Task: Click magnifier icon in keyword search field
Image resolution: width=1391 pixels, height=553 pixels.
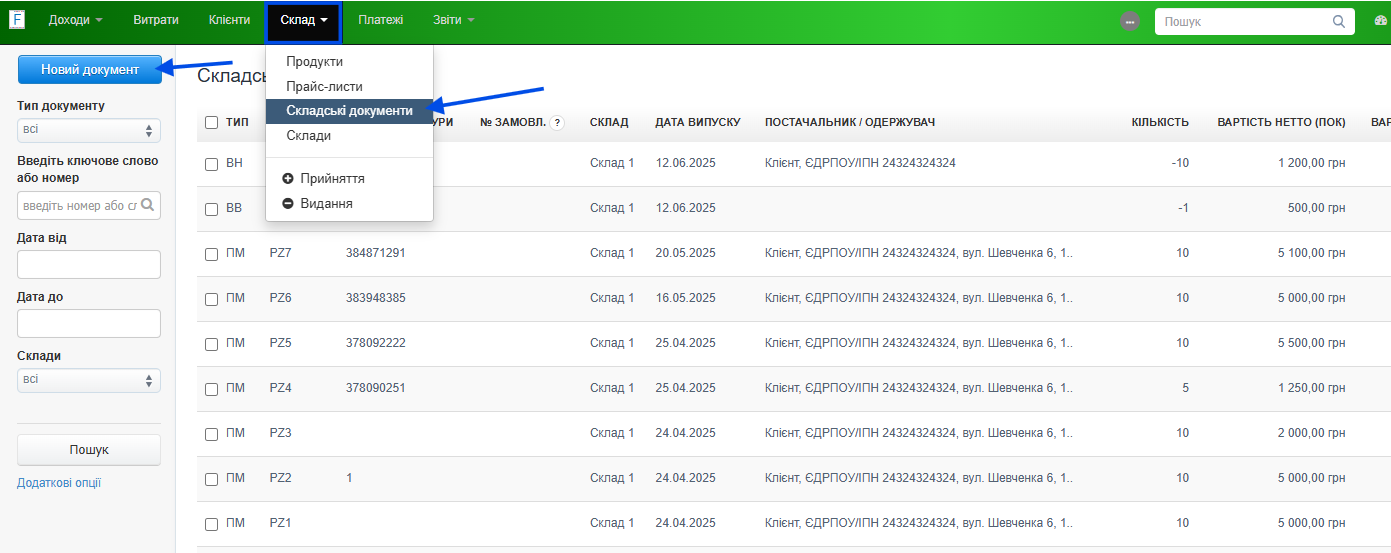Action: (148, 205)
